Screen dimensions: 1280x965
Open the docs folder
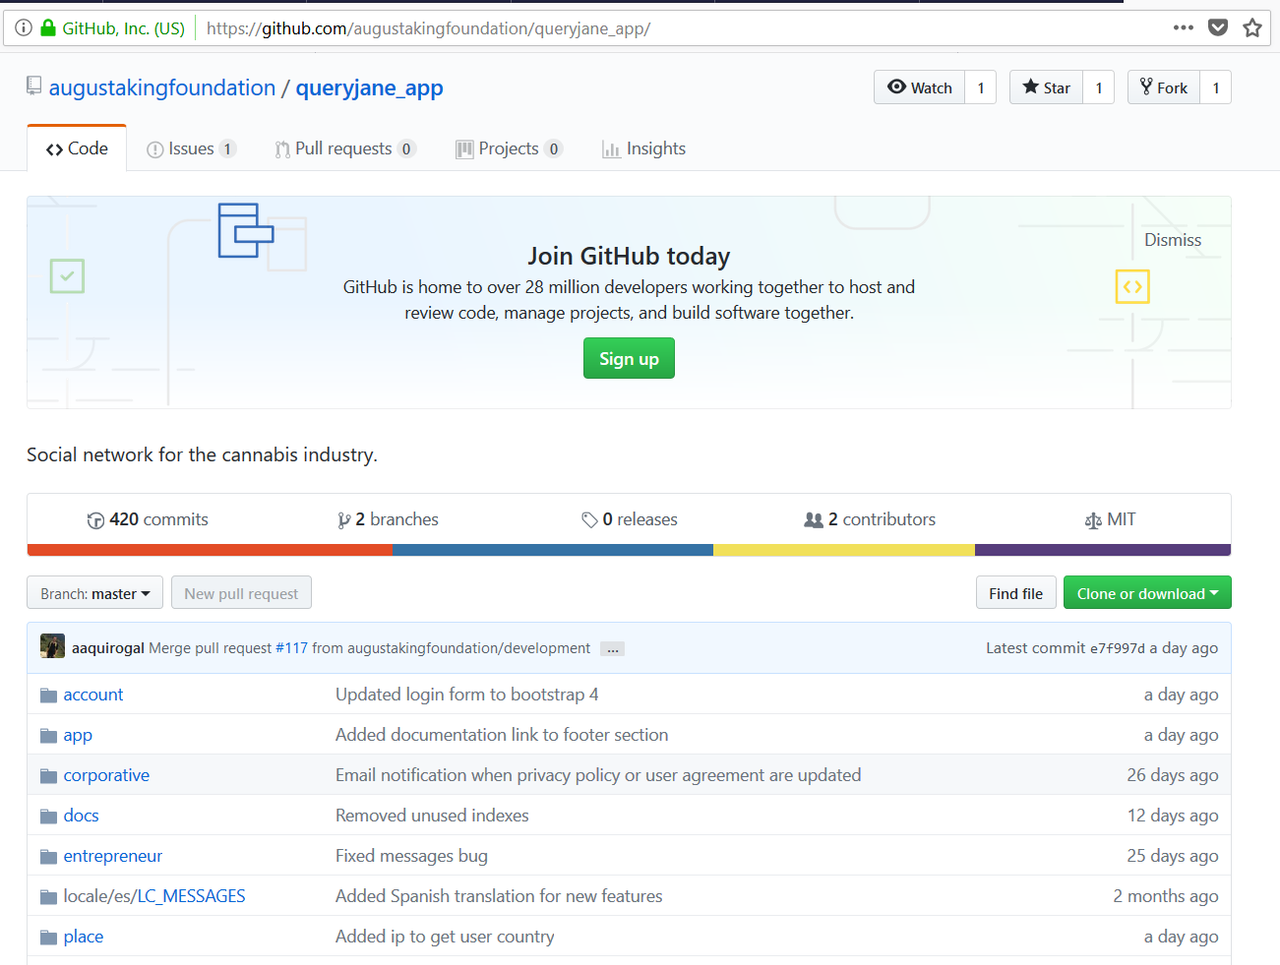[x=81, y=815]
